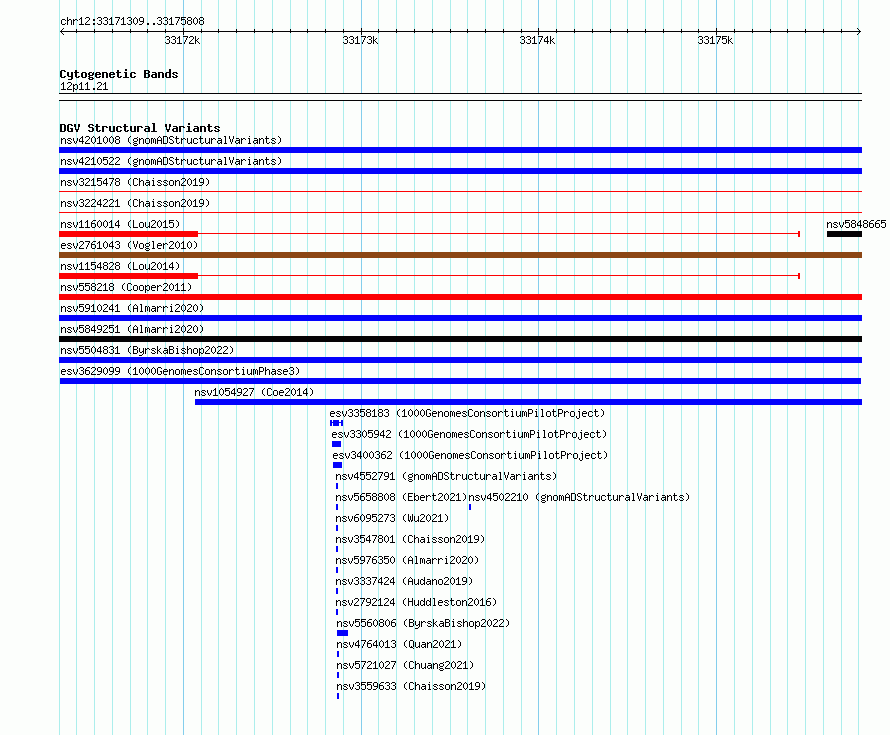The height and width of the screenshot is (735, 890).
Task: Select the small blue esv3358183 glyph
Action: tap(337, 423)
